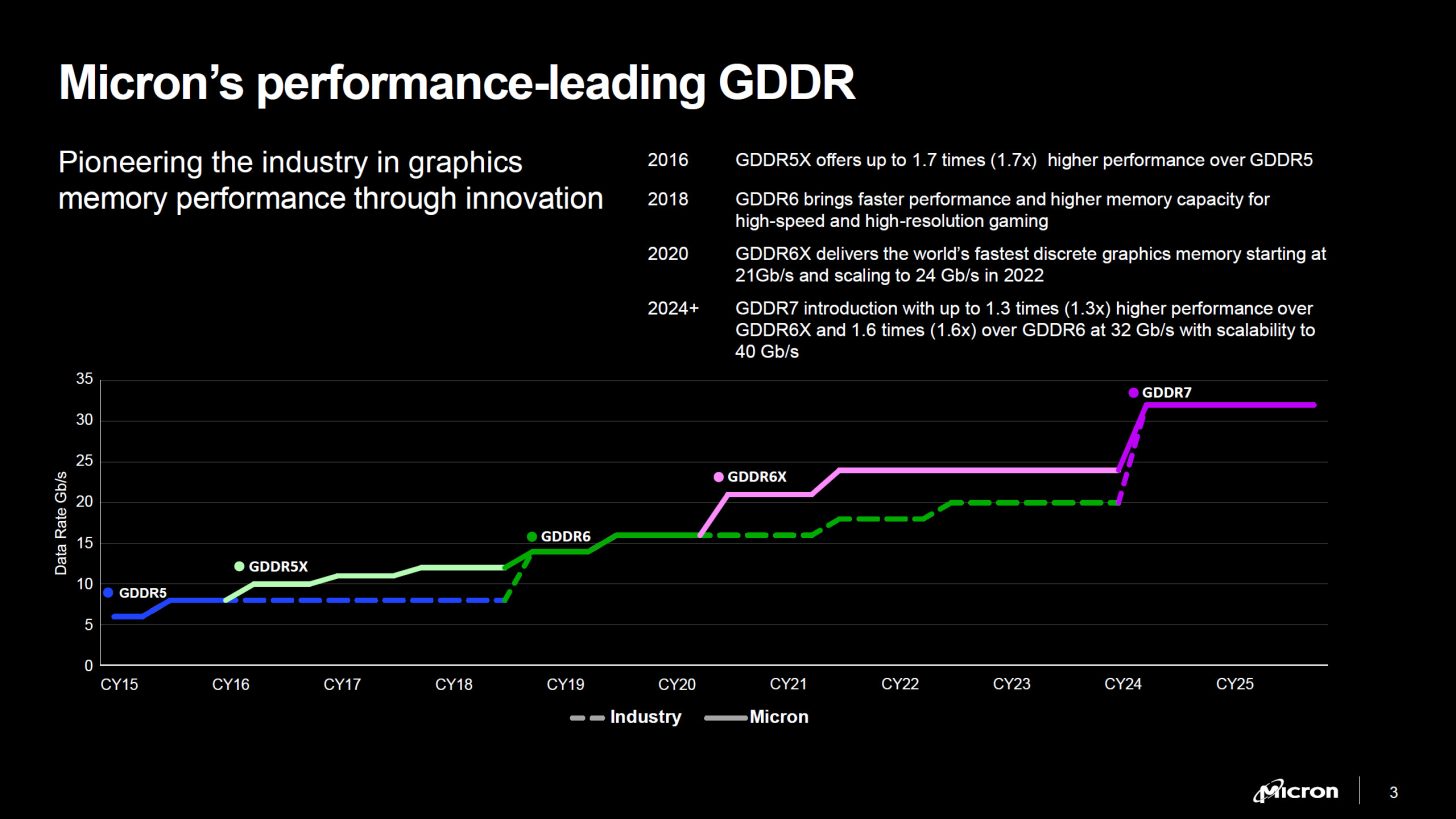The image size is (1456, 819).
Task: Click the y-axis value 15
Action: click(x=84, y=543)
